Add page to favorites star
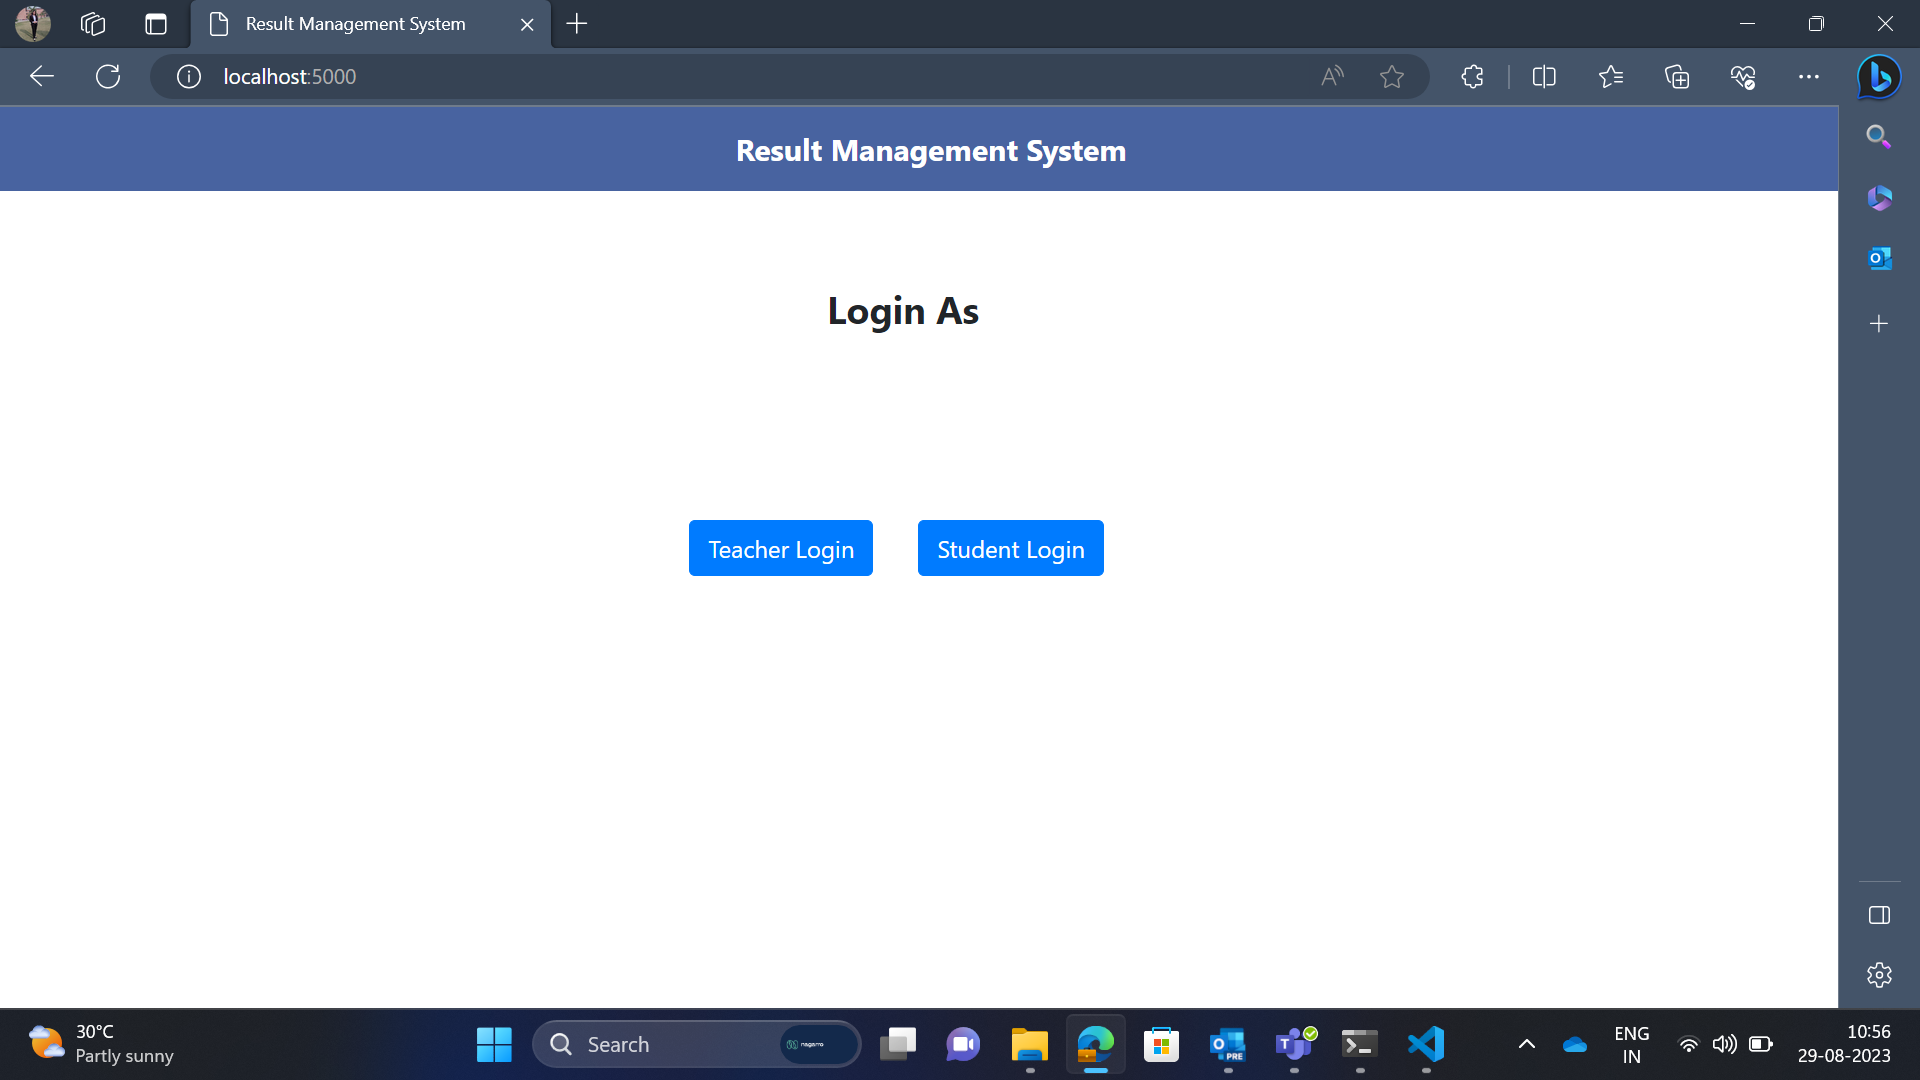Screen dimensions: 1920x1080 (1391, 76)
